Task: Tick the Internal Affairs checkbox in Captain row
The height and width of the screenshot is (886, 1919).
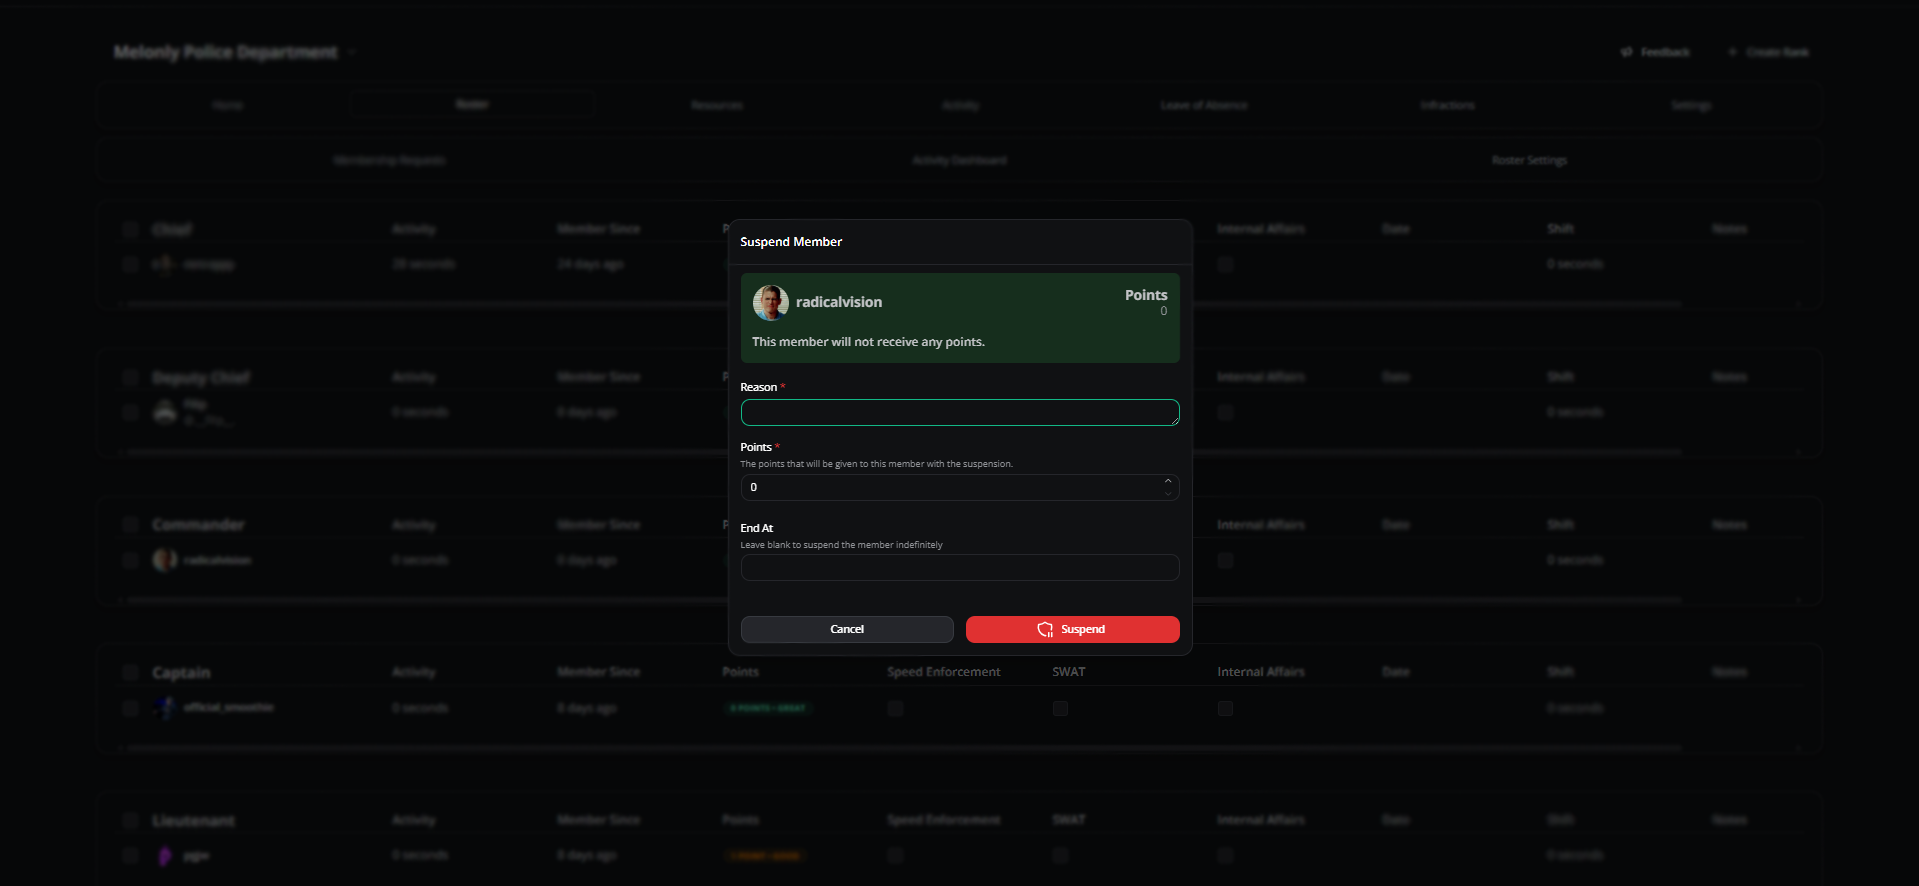Action: [x=1225, y=708]
